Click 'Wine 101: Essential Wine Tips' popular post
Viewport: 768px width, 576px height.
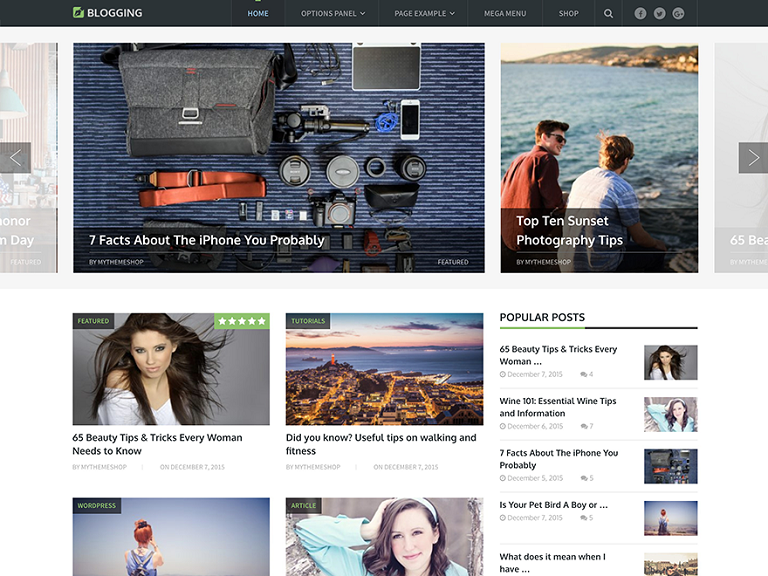[x=558, y=407]
